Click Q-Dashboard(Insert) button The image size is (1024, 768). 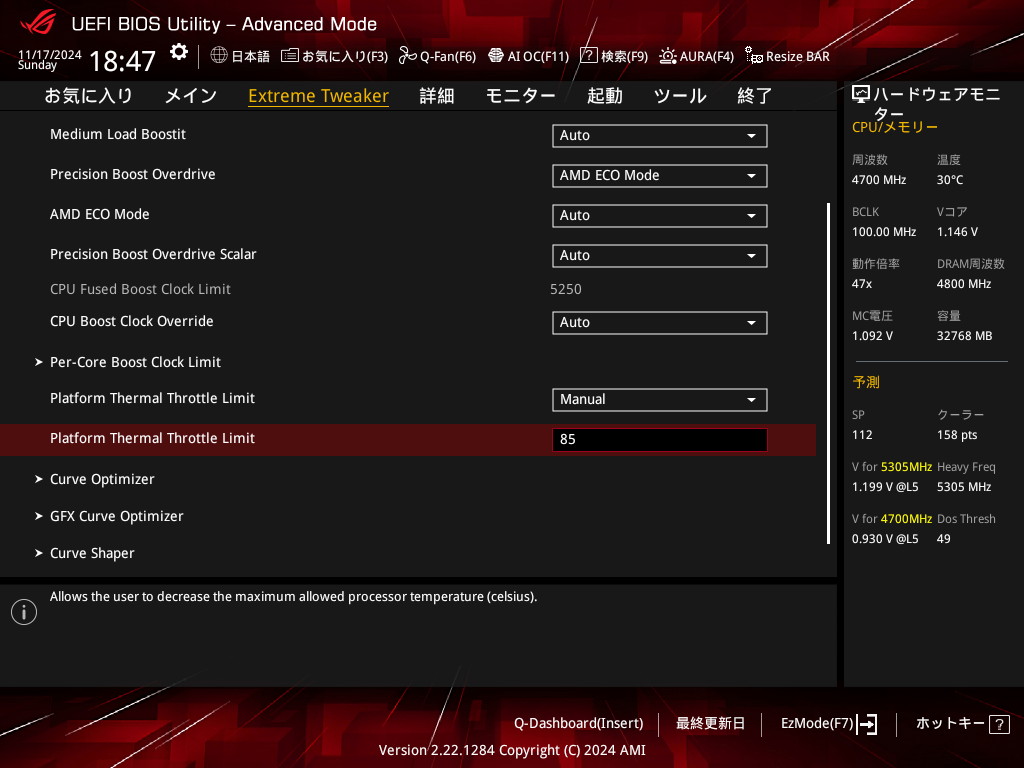[x=579, y=724]
